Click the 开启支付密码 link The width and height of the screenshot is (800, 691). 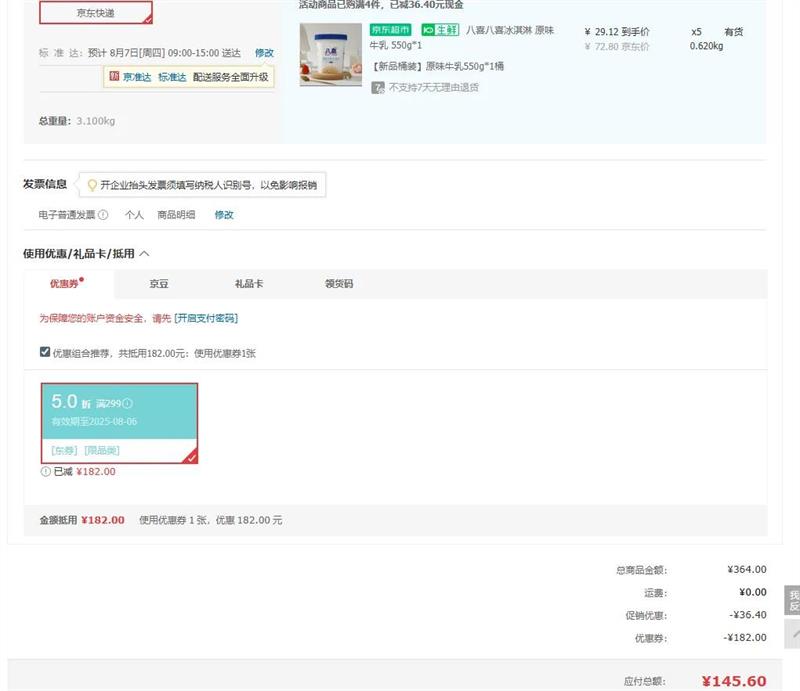tap(206, 318)
